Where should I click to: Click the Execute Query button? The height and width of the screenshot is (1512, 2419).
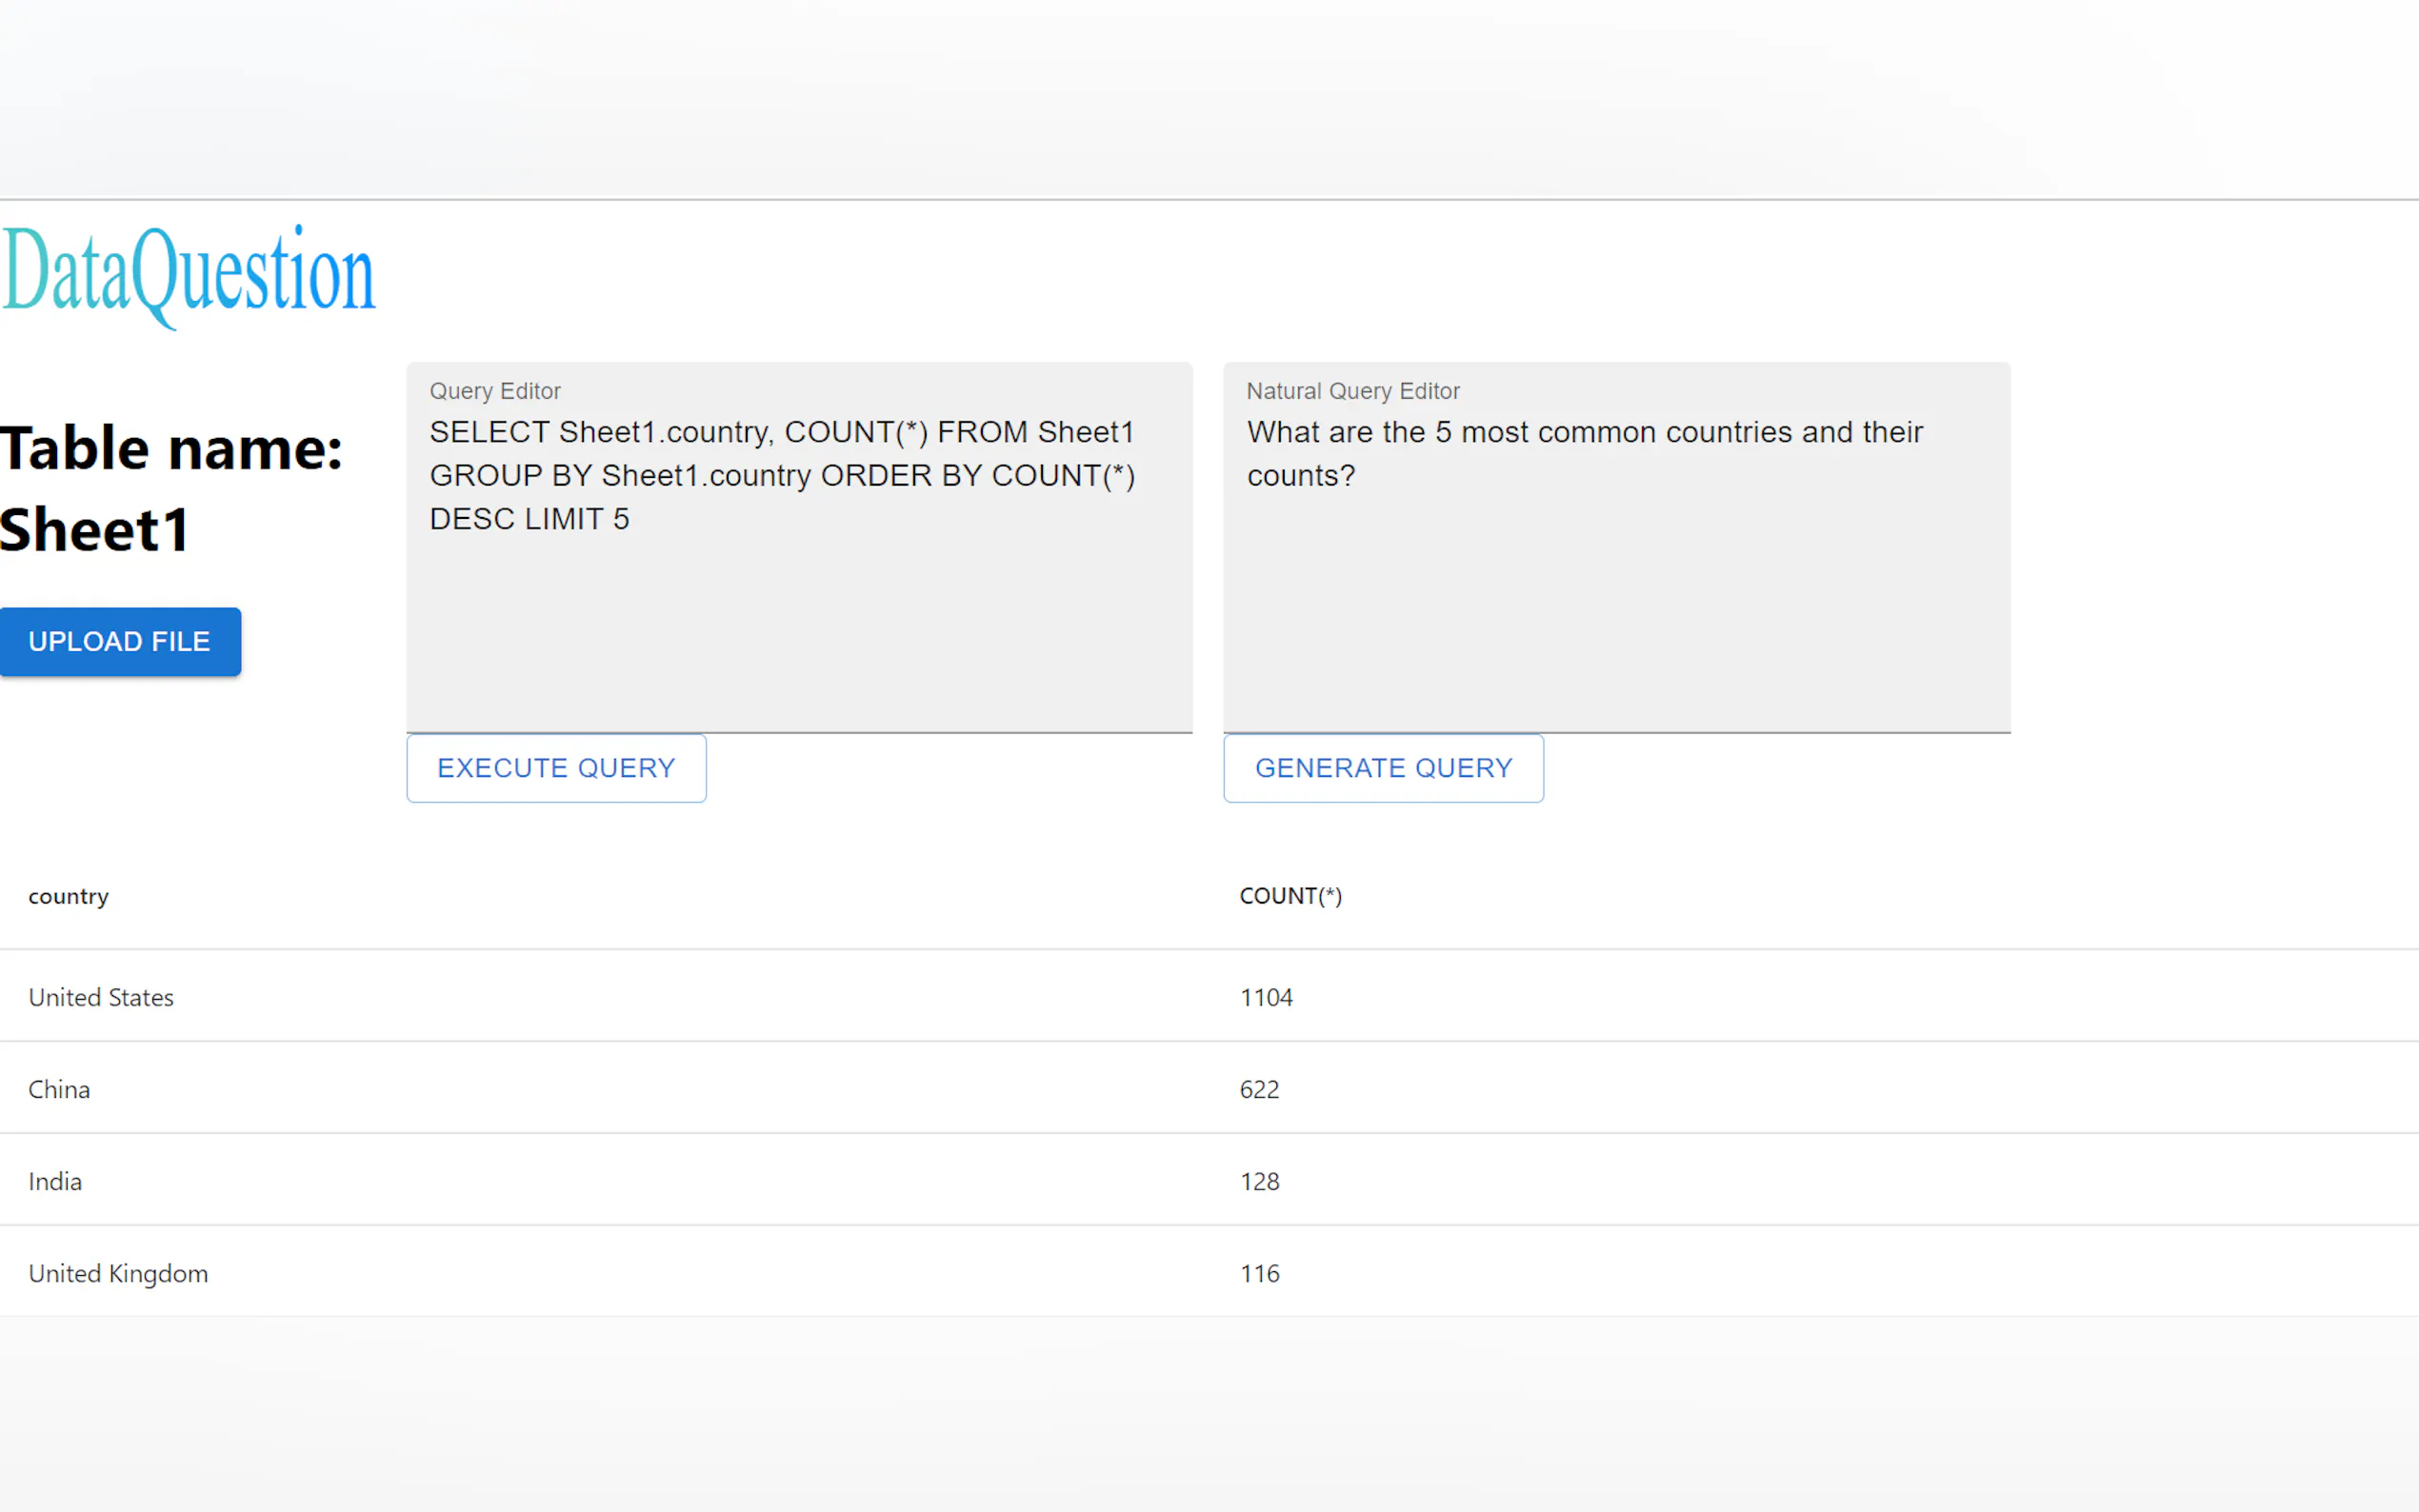click(556, 768)
